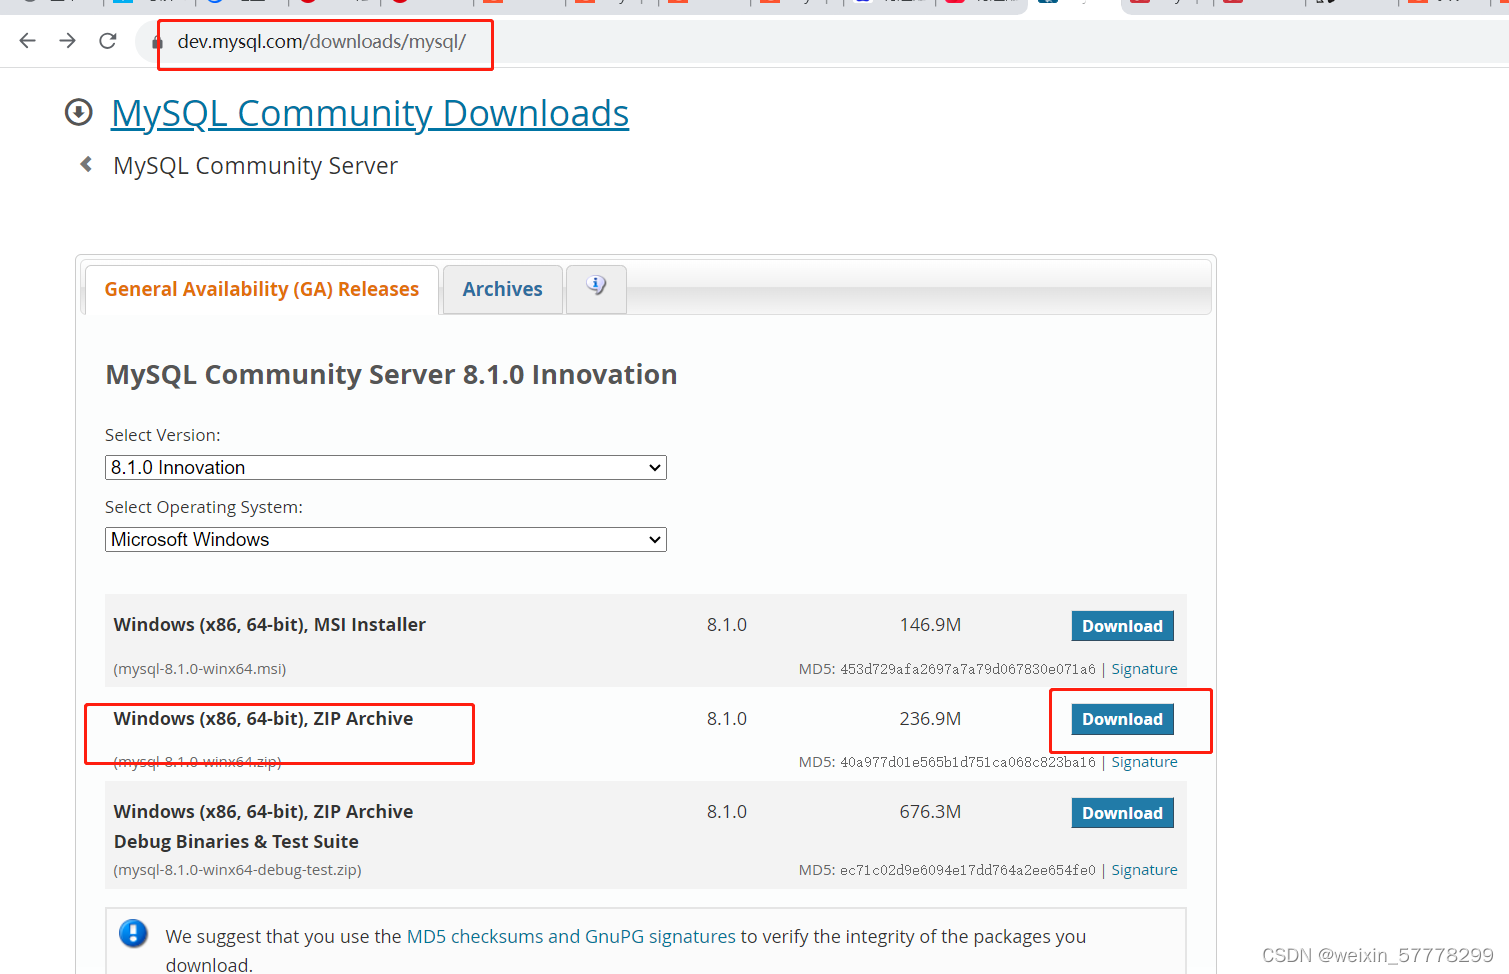Select the General Availability (GA) Releases tab

[262, 289]
